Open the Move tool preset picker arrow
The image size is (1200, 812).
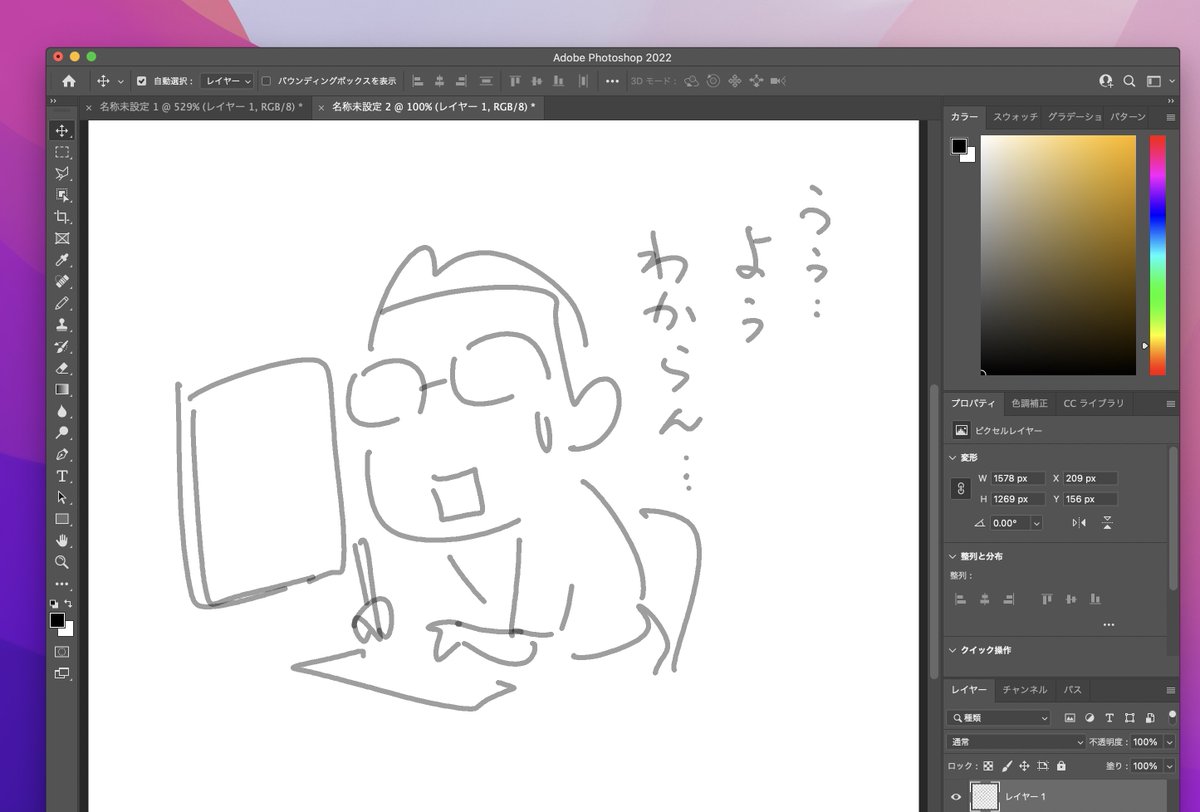121,81
